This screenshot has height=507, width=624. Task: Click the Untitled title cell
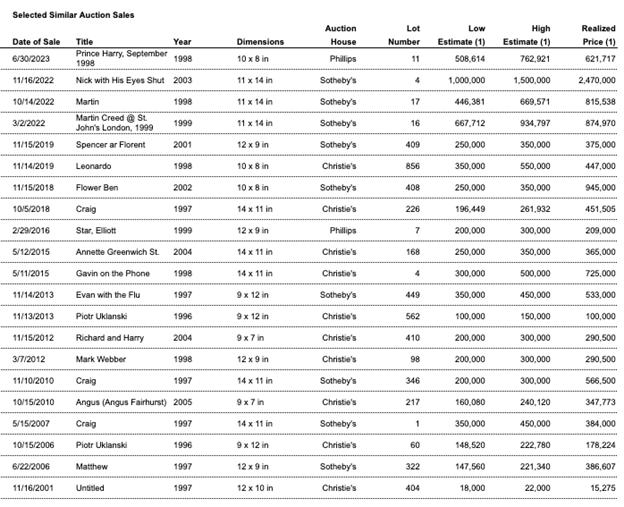91,488
